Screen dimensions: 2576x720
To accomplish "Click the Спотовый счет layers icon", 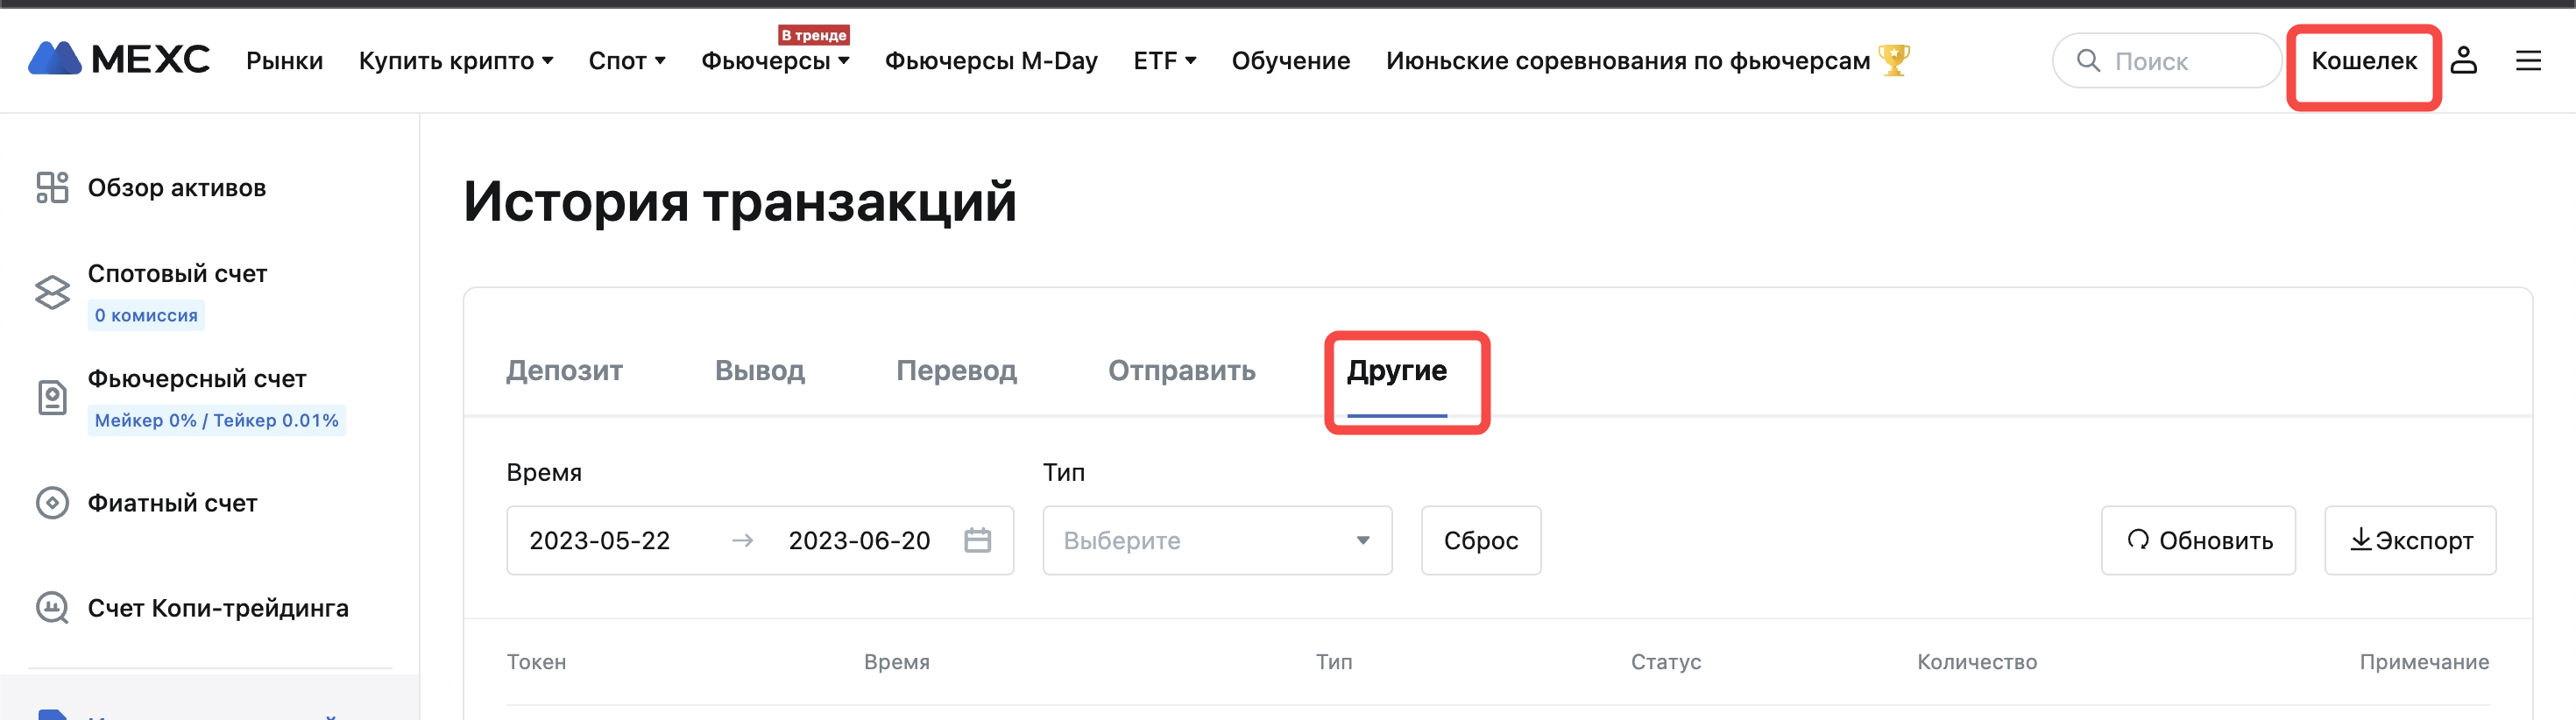I will click(52, 292).
